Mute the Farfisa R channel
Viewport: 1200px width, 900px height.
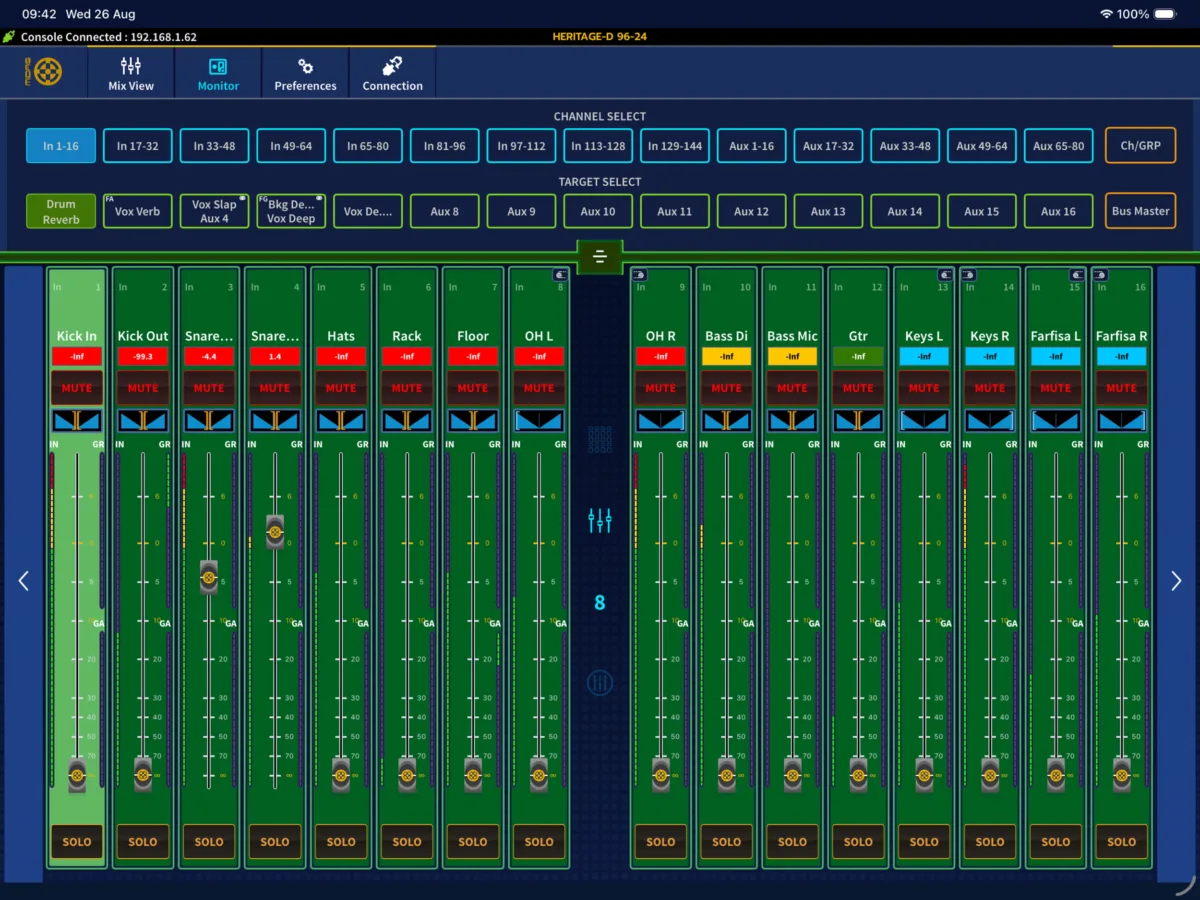coord(1122,387)
